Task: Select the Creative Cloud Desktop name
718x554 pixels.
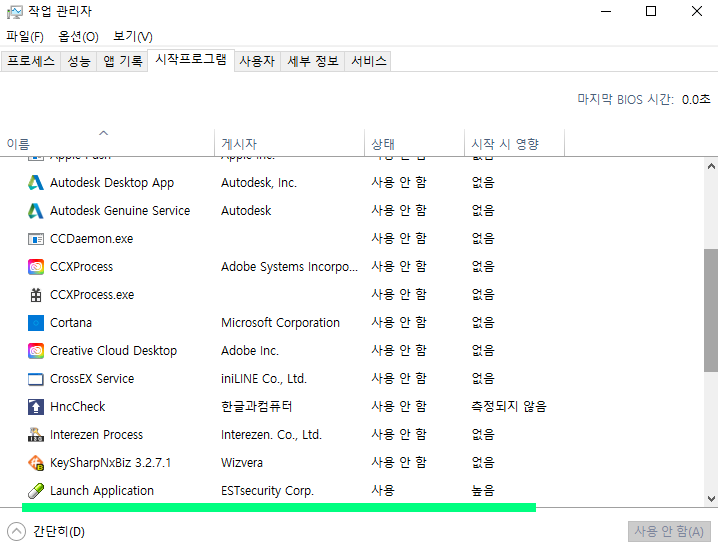Action: coord(114,351)
